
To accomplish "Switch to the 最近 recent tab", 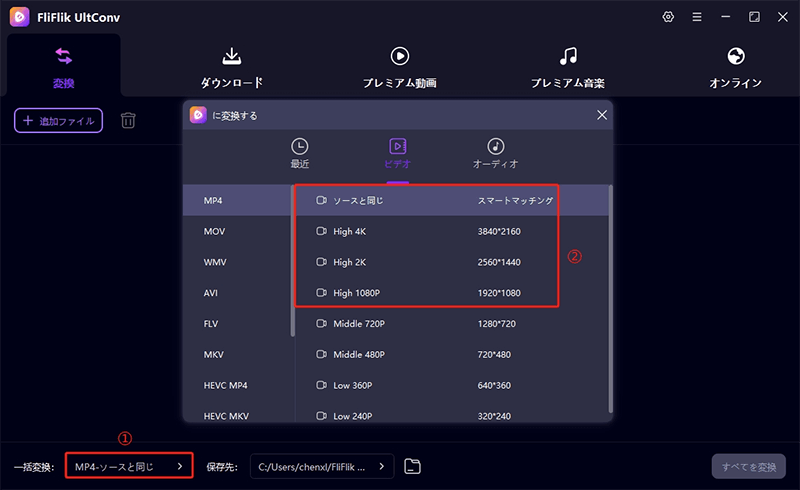I will [x=300, y=153].
